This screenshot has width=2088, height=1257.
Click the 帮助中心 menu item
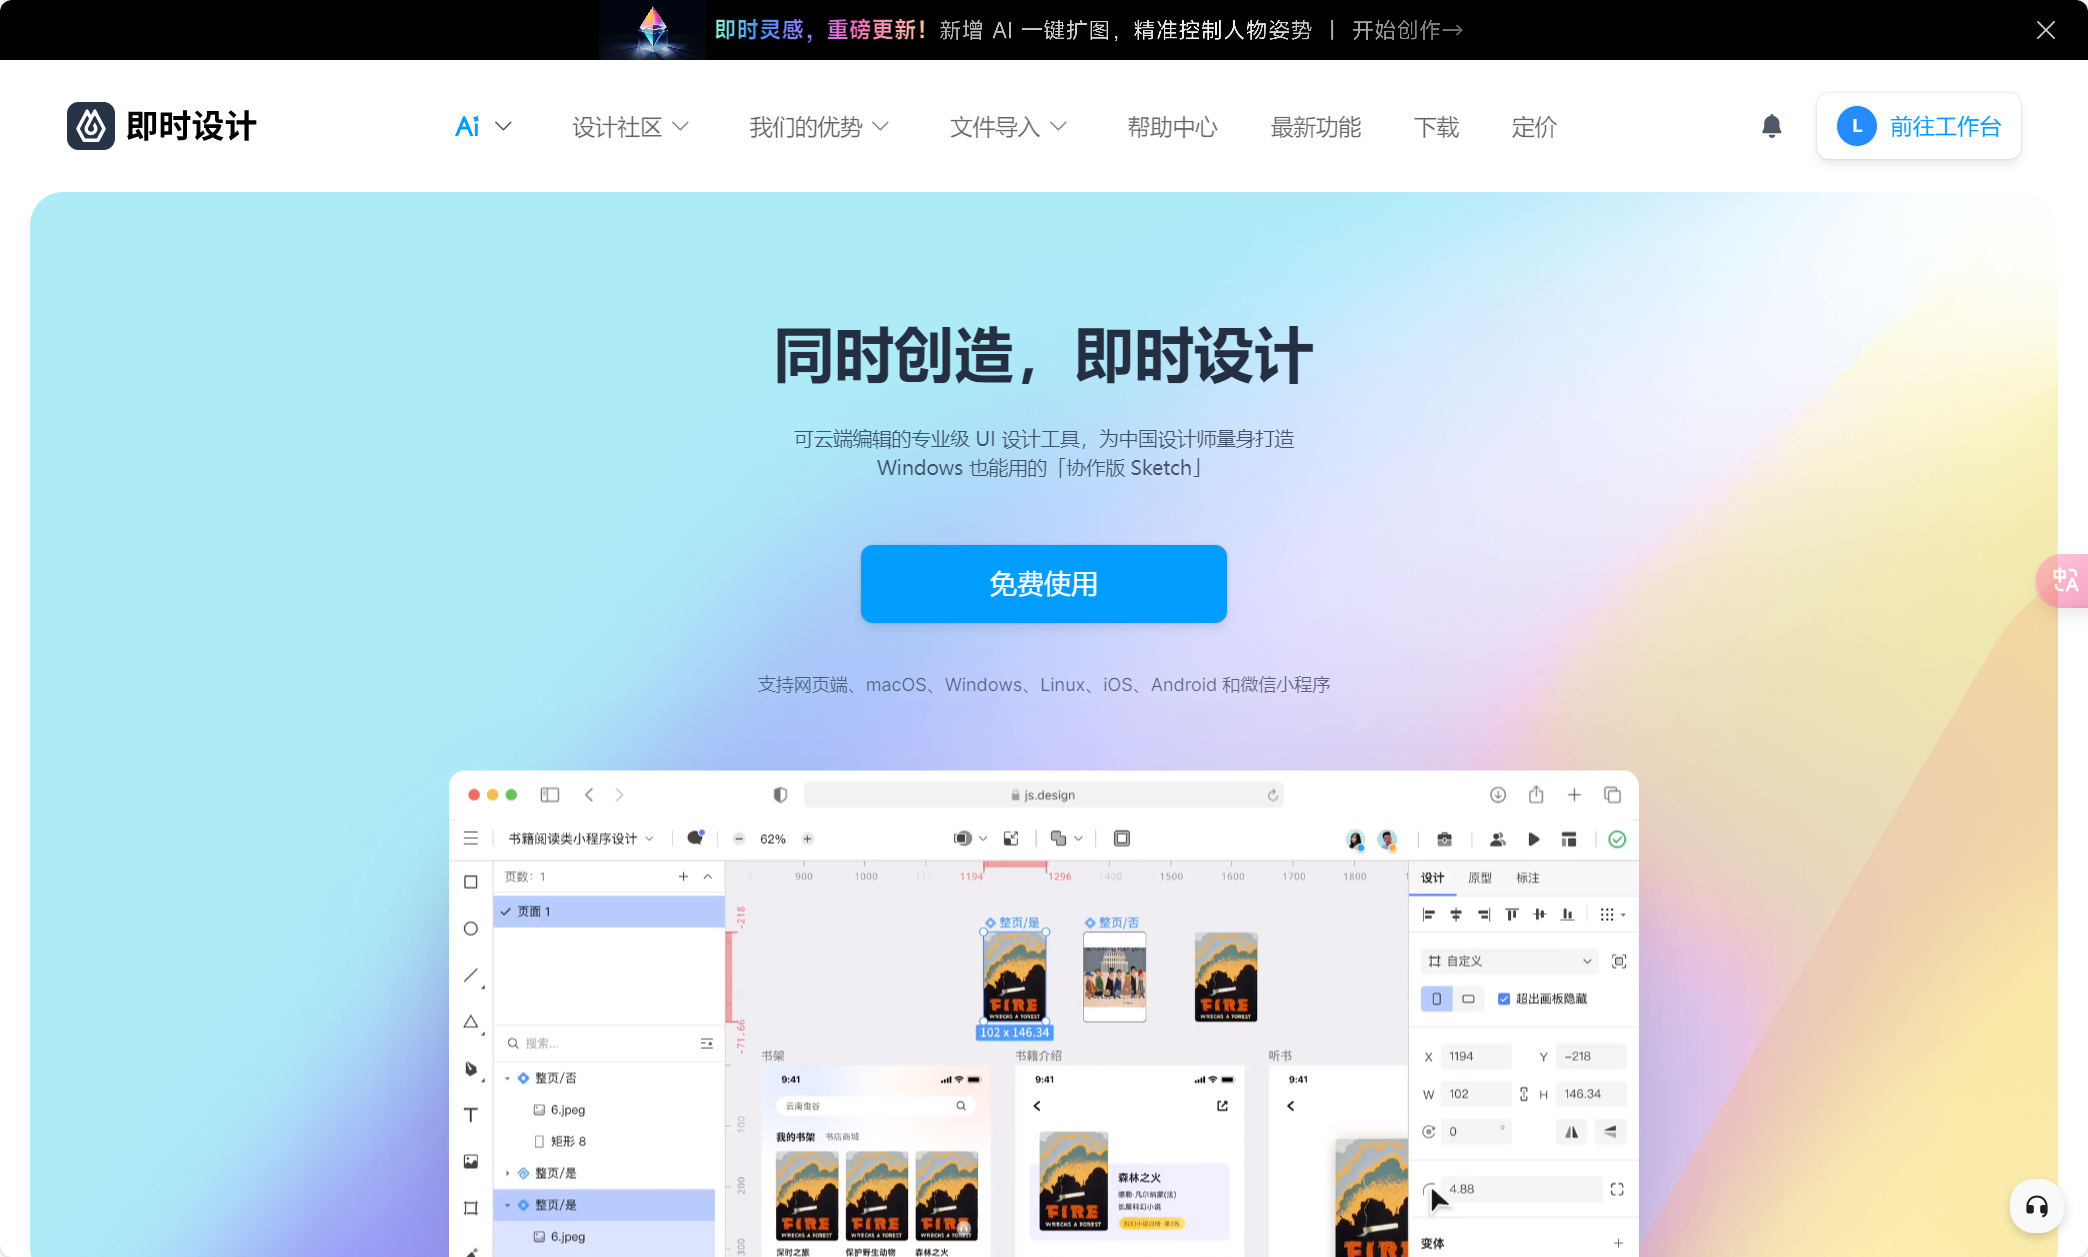(1174, 127)
